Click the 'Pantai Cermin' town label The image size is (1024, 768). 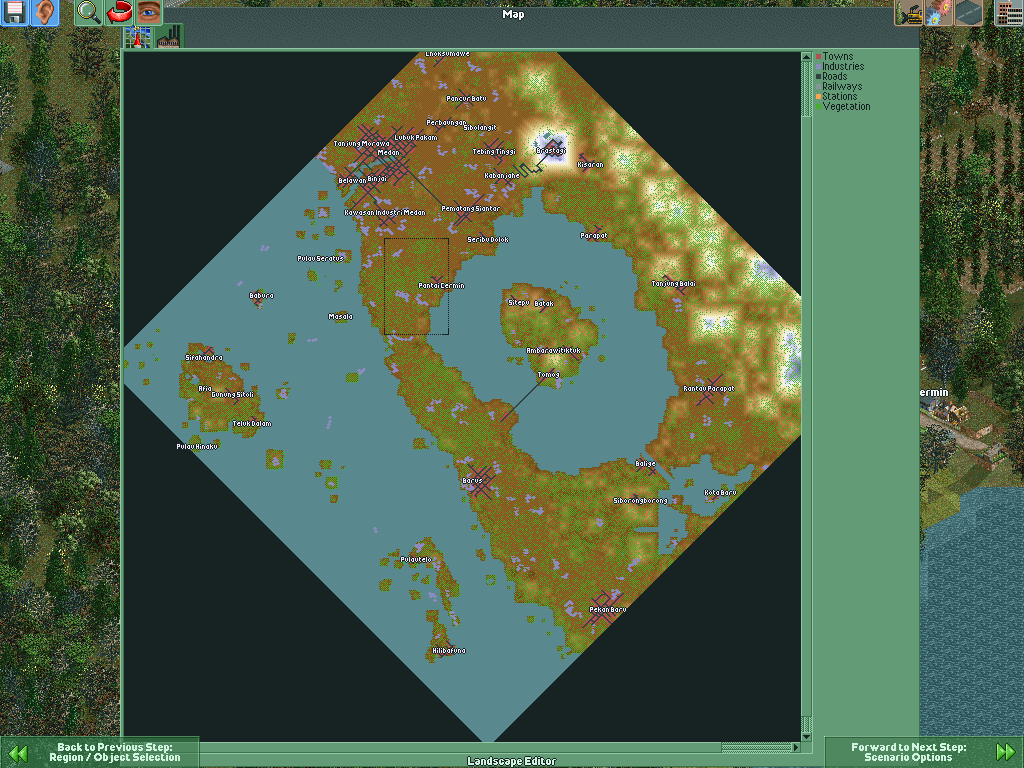coord(441,285)
